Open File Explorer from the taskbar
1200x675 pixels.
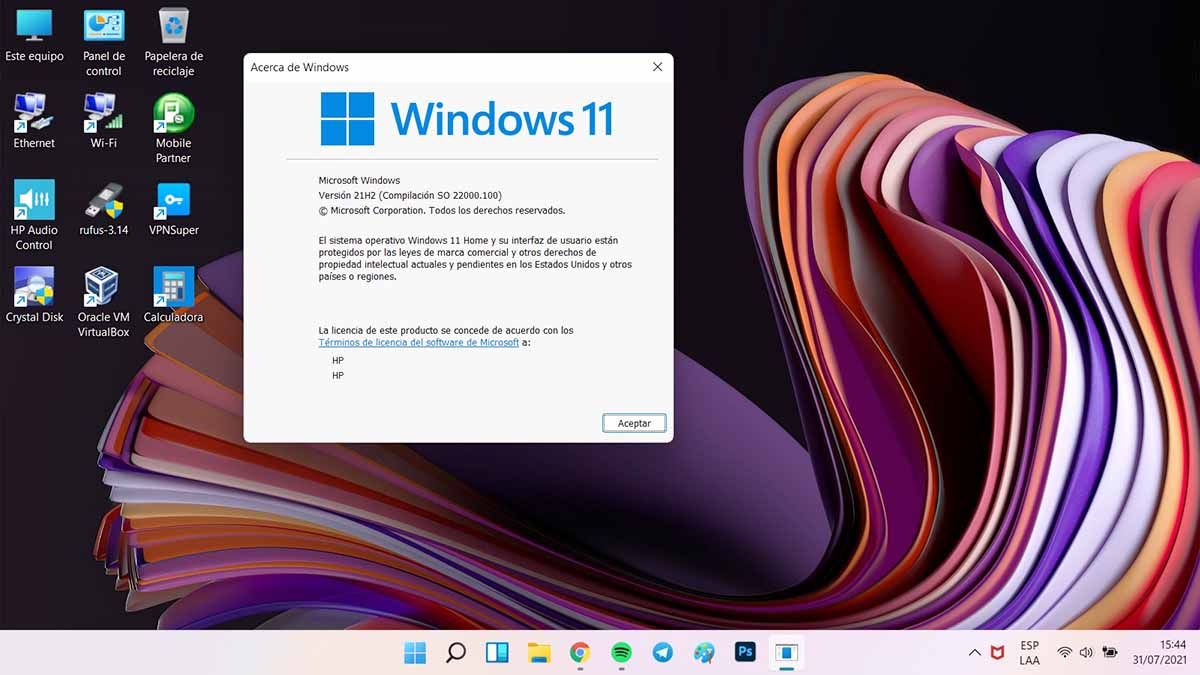(539, 653)
